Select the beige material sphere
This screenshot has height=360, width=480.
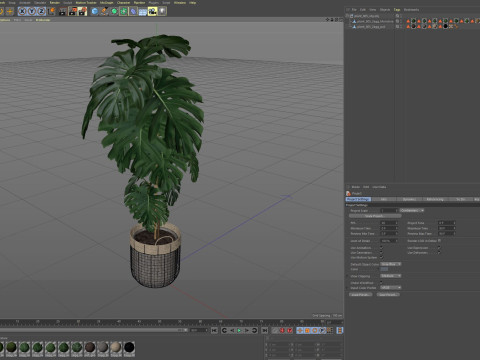coord(116,347)
